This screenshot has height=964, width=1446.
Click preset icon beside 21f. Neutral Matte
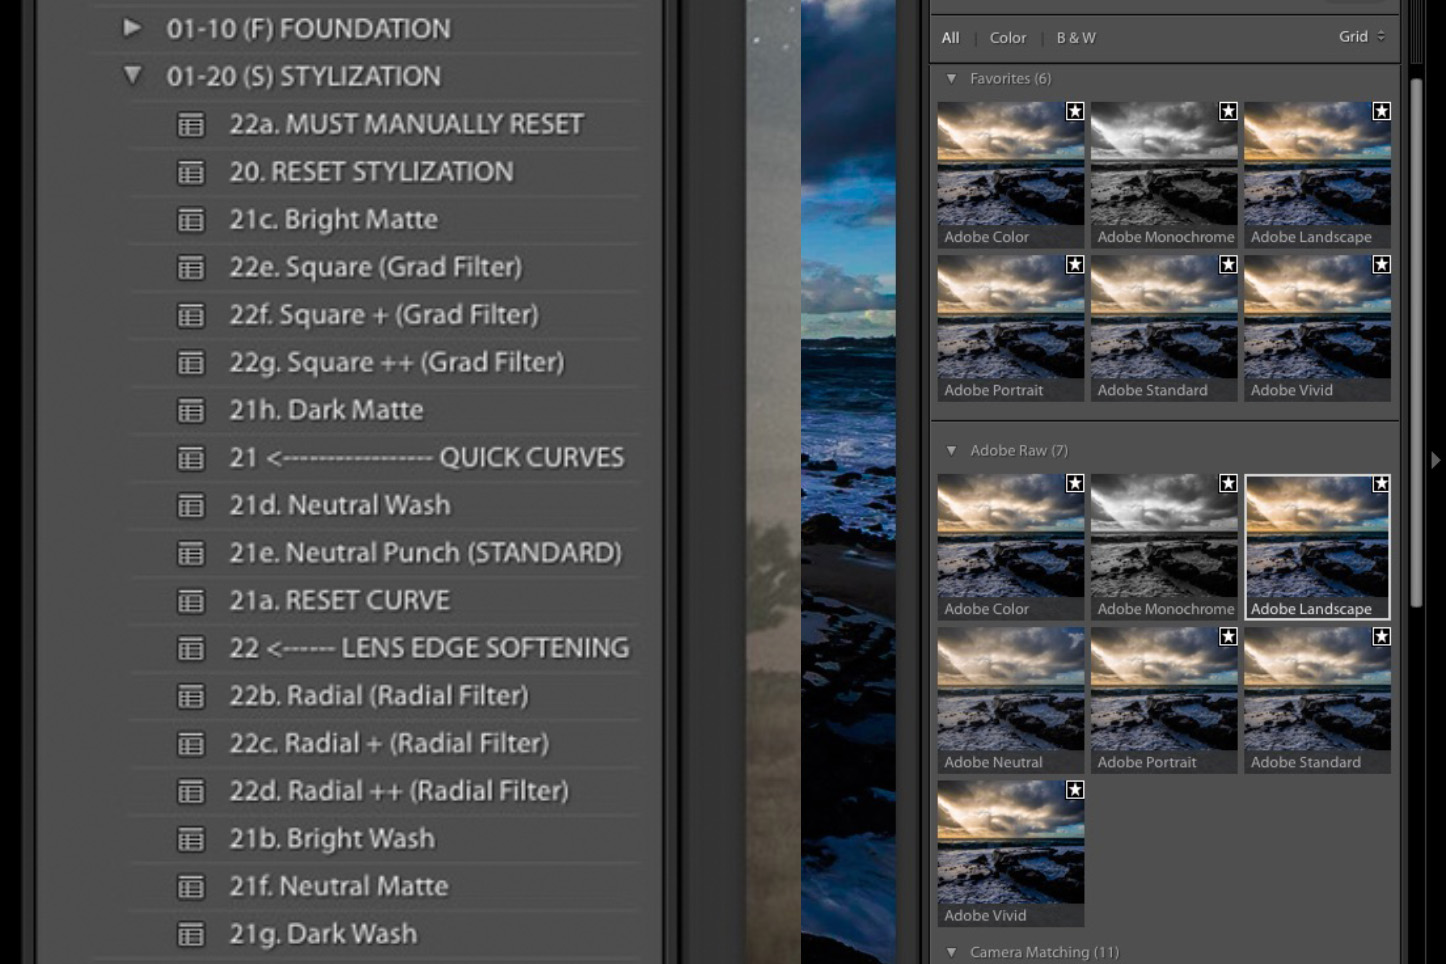[190, 887]
